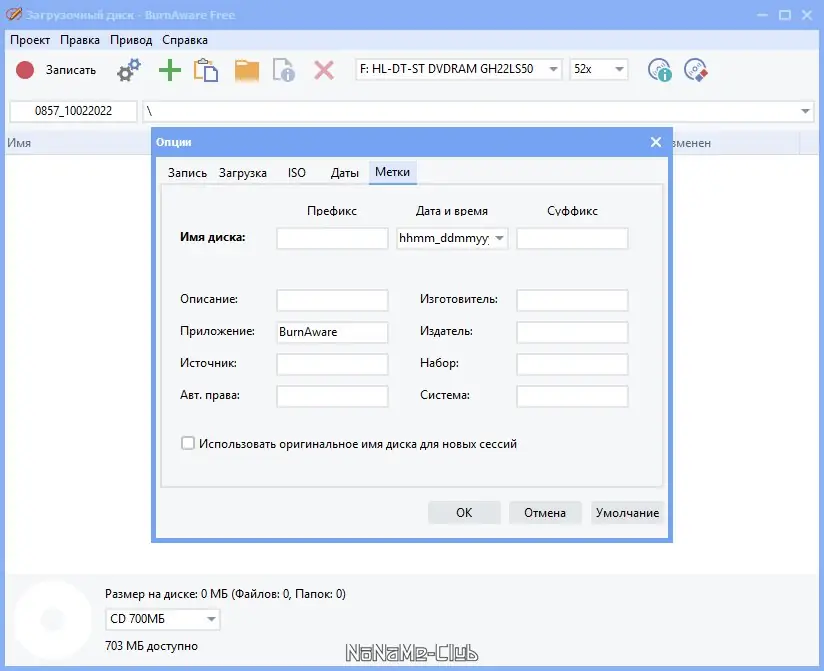Switch to the Загрузка tab
Screen dimensions: 824x671
(243, 173)
